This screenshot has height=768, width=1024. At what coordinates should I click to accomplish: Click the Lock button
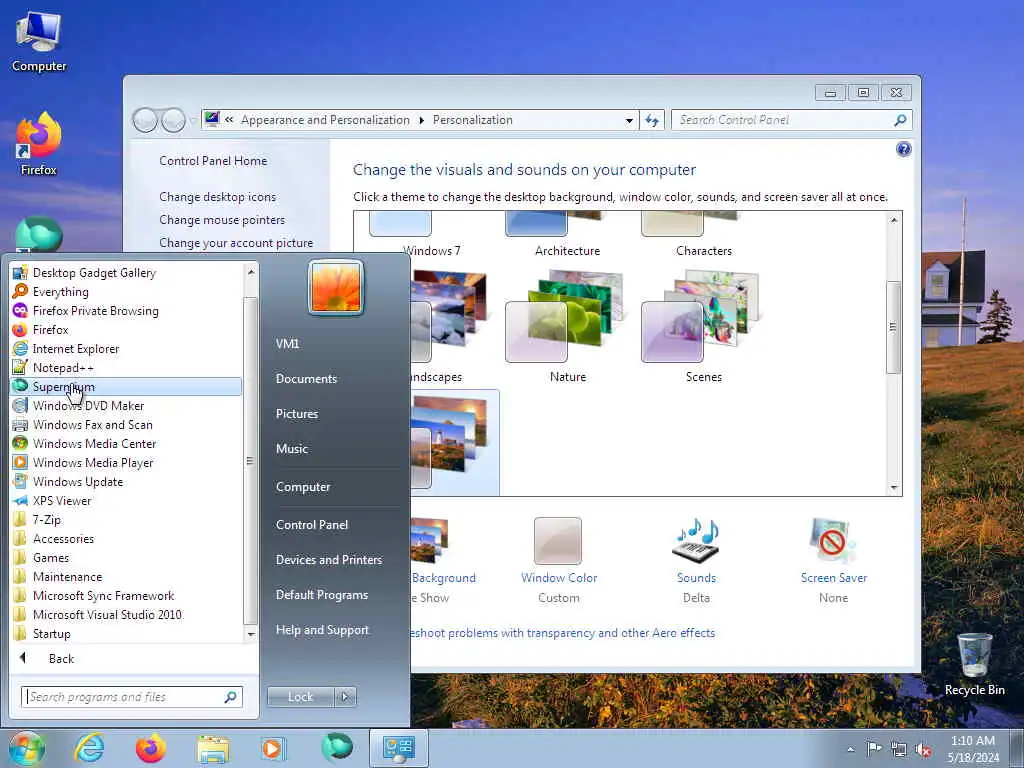(x=300, y=697)
